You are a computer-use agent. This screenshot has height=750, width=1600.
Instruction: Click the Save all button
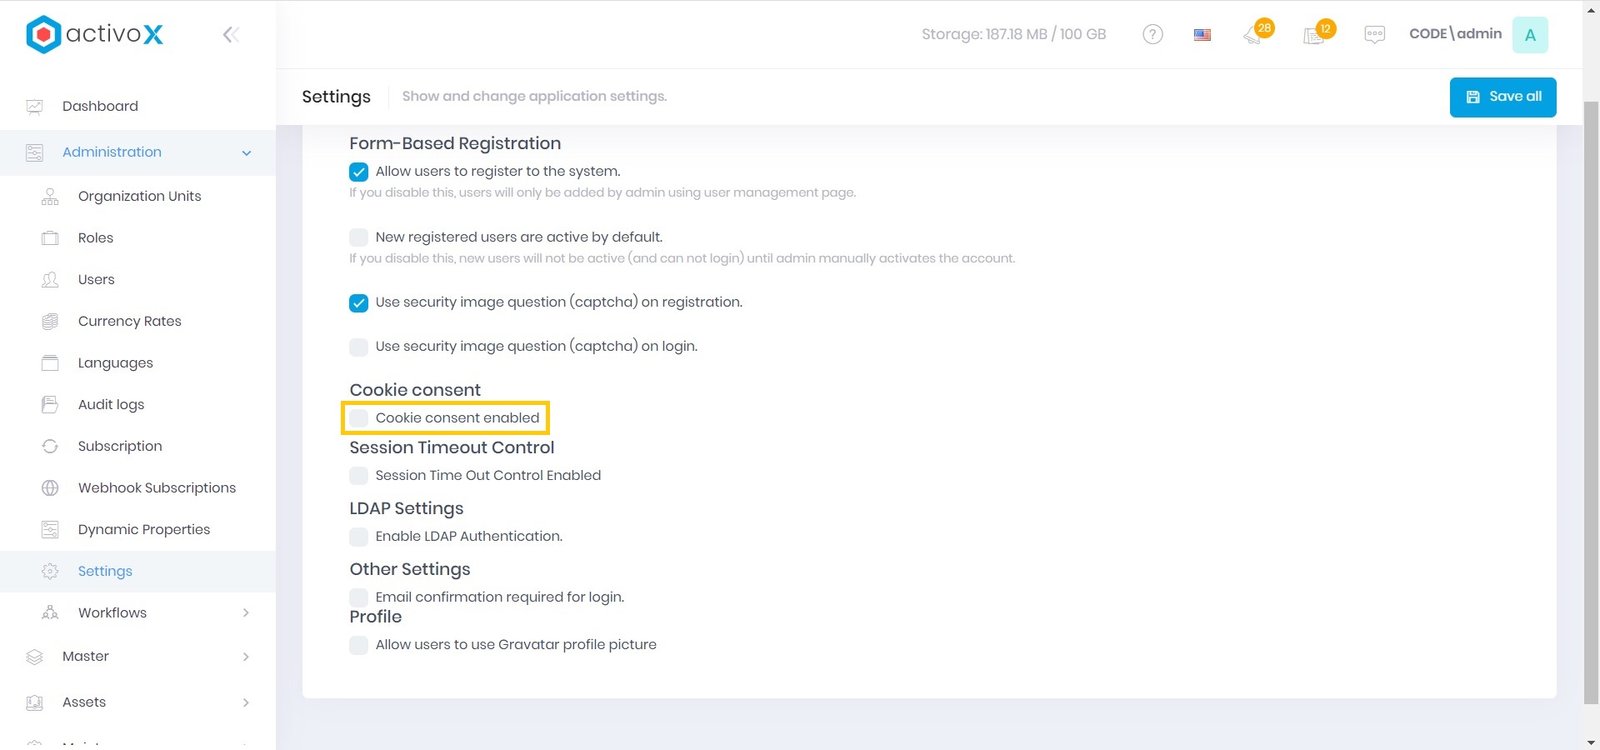click(x=1502, y=97)
